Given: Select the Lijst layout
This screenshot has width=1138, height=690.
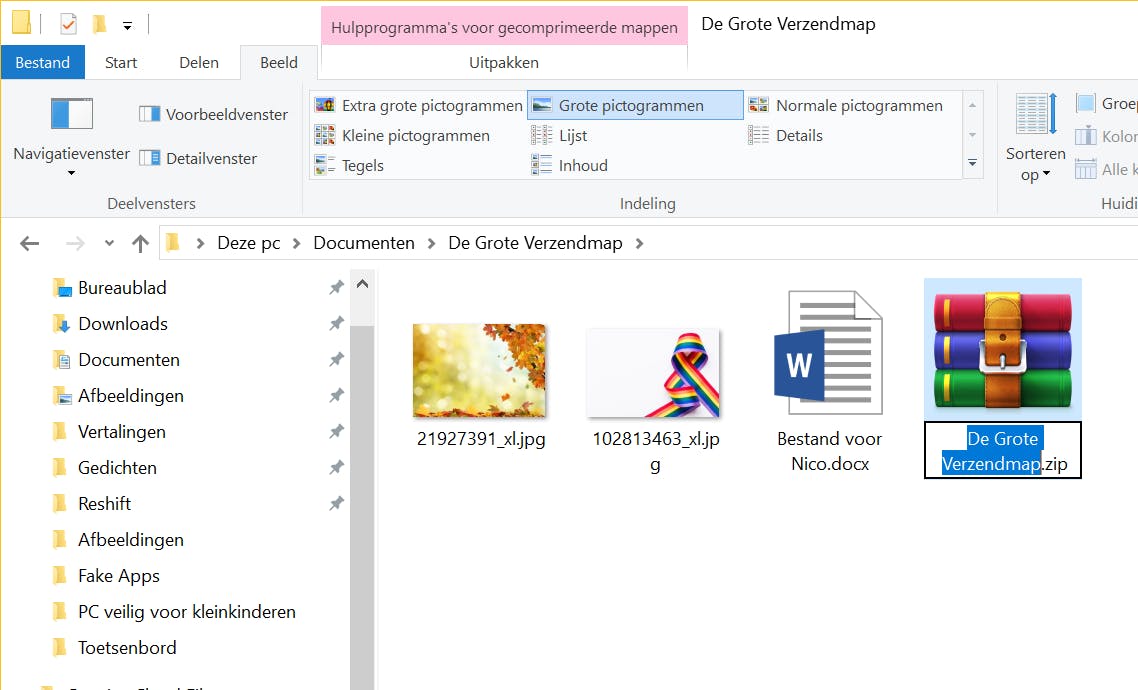Looking at the screenshot, I should (x=559, y=136).
